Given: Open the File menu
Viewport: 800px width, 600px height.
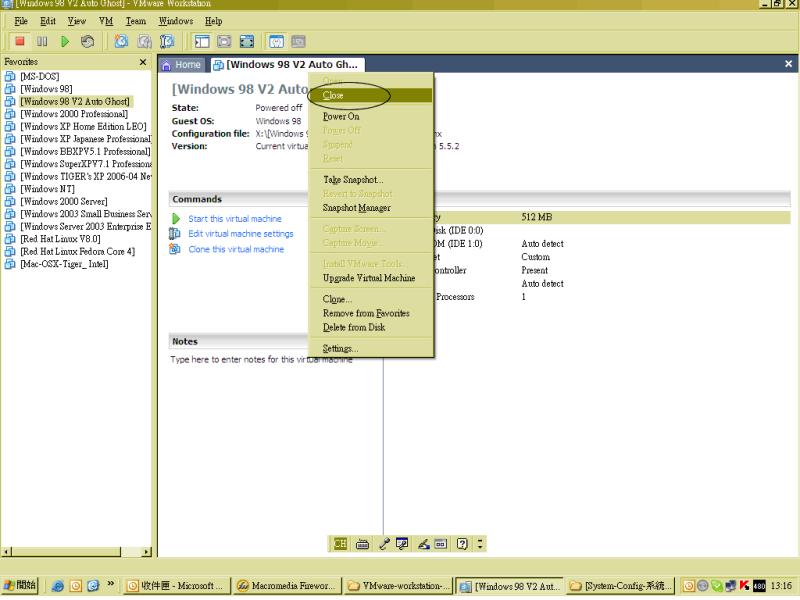Looking at the screenshot, I should pos(21,21).
